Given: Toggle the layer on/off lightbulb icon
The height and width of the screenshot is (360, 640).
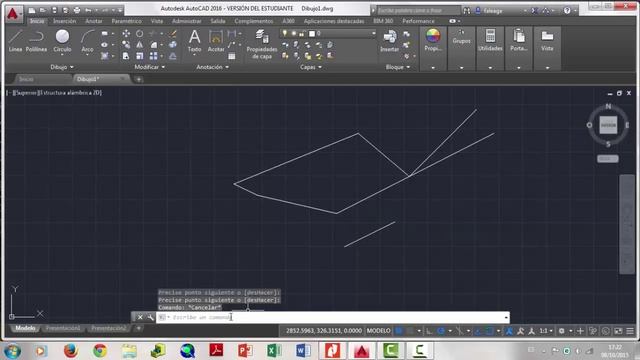Looking at the screenshot, I should click(x=284, y=33).
